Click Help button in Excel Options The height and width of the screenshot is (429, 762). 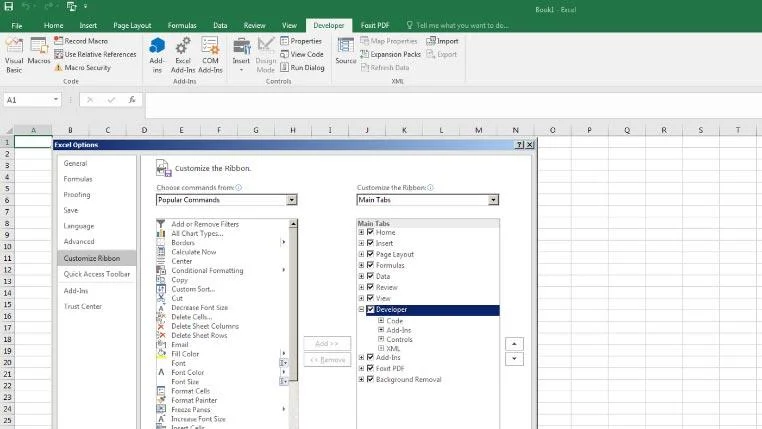pos(519,145)
